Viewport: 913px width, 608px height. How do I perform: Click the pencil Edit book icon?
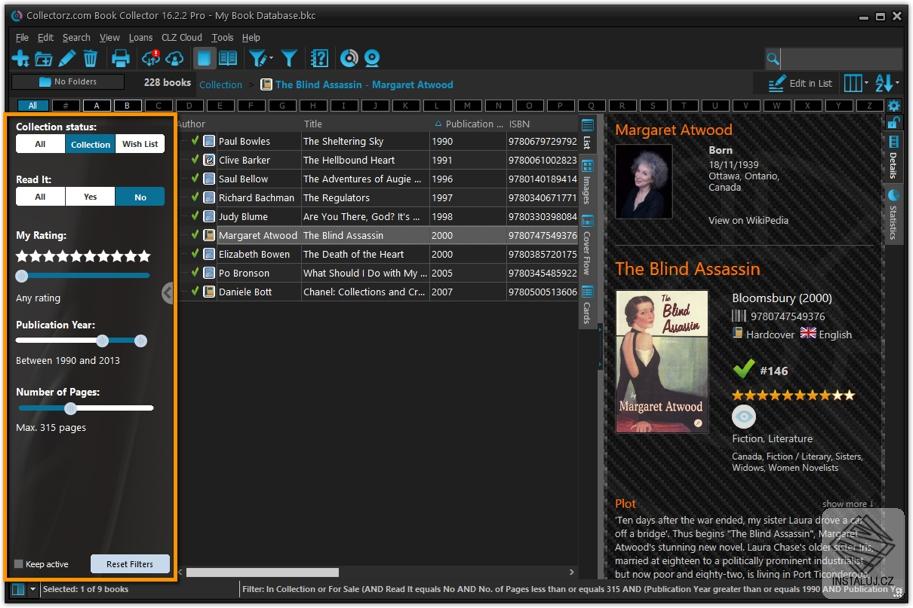67,58
